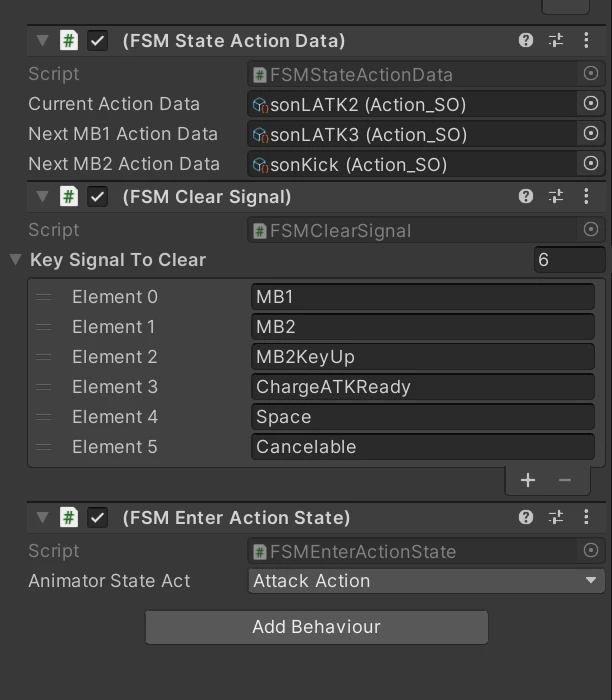Disable FSM State Action Data checkbox
Viewport: 612px width, 700px height.
tap(97, 41)
